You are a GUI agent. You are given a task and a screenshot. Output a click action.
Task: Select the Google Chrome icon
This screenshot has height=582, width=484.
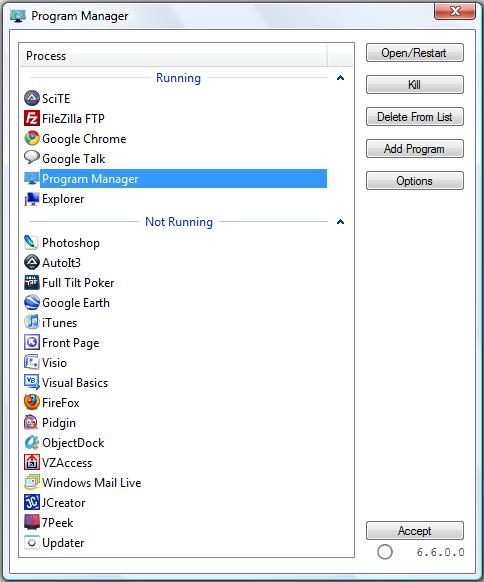point(32,138)
